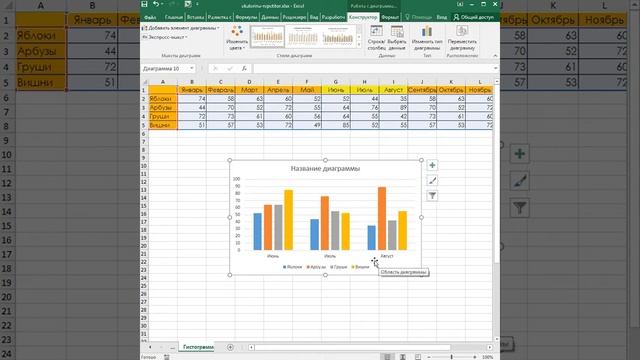Viewport: 640px width, 360px height.
Task: Open the Файл tab
Action: pyautogui.click(x=150, y=17)
